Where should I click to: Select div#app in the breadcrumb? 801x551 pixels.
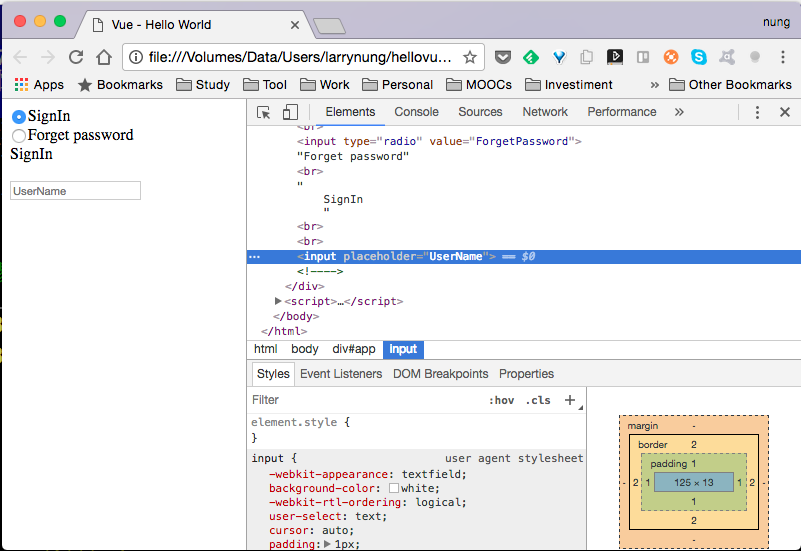pos(354,349)
